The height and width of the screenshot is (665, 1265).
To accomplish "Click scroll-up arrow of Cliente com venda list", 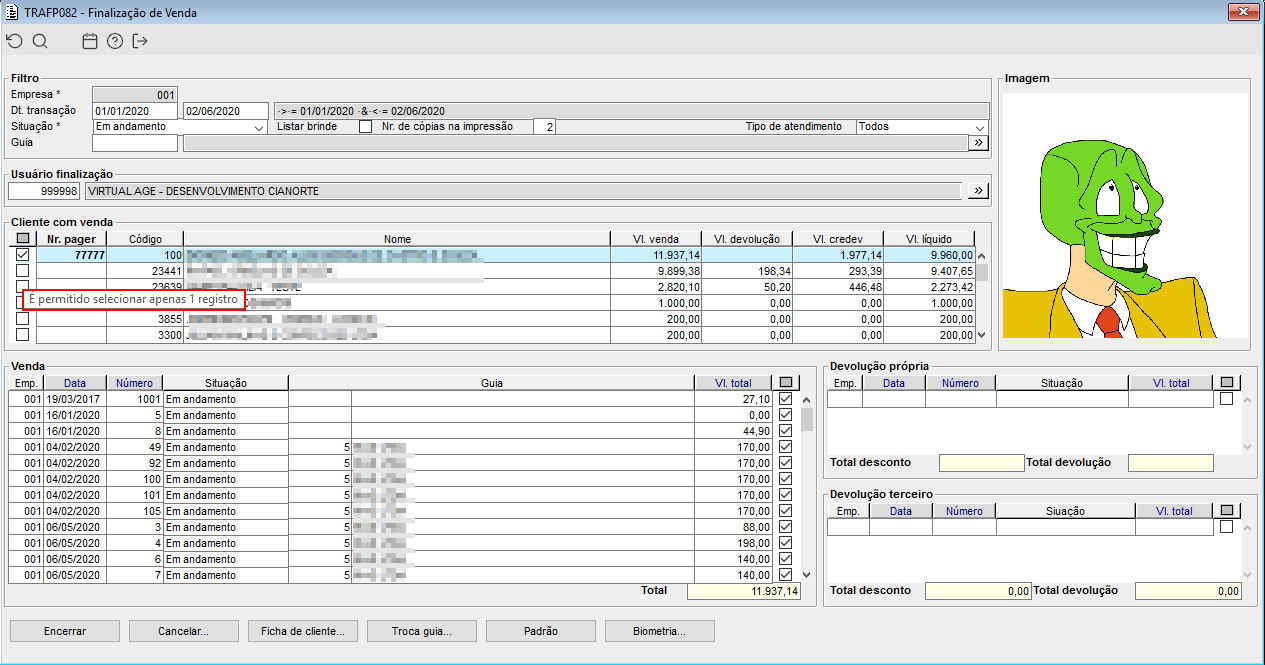I will coord(981,255).
